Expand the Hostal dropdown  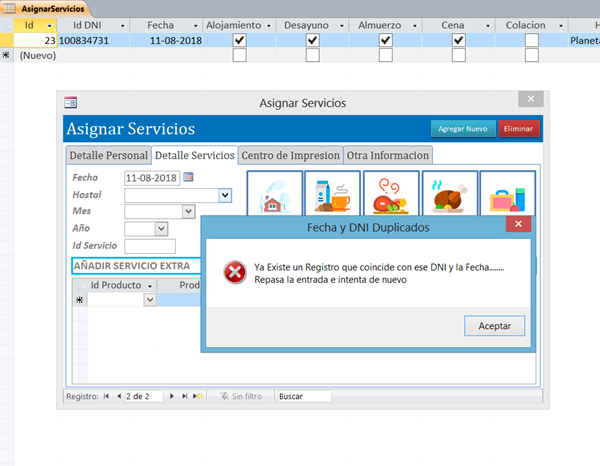pyautogui.click(x=225, y=196)
